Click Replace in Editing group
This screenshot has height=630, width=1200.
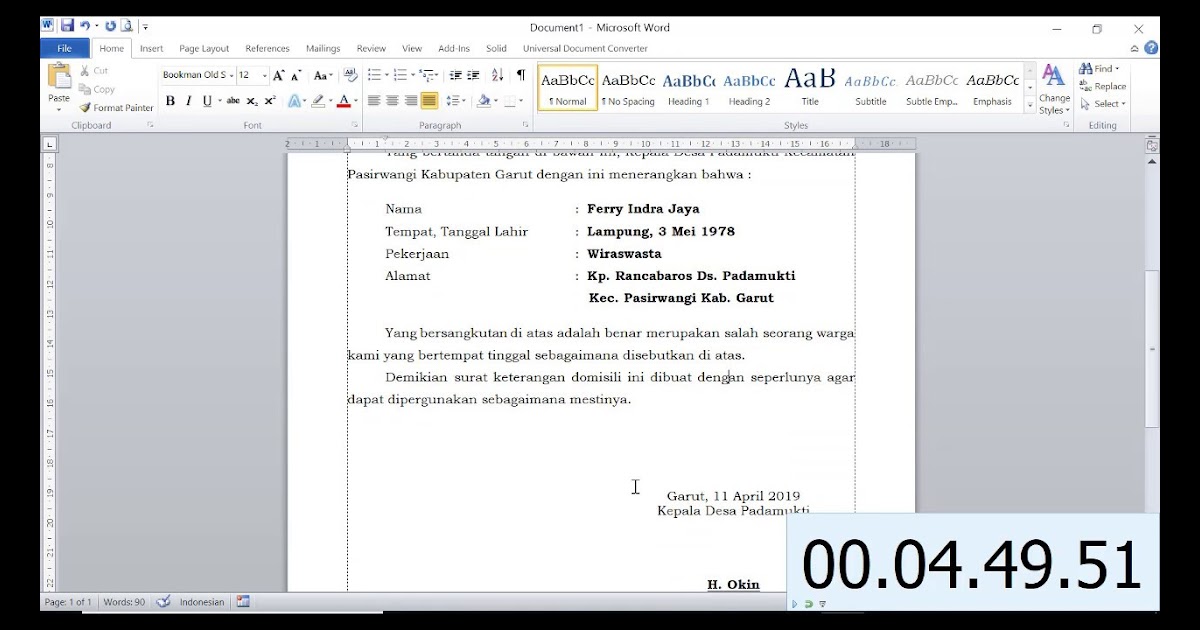[x=1102, y=87]
